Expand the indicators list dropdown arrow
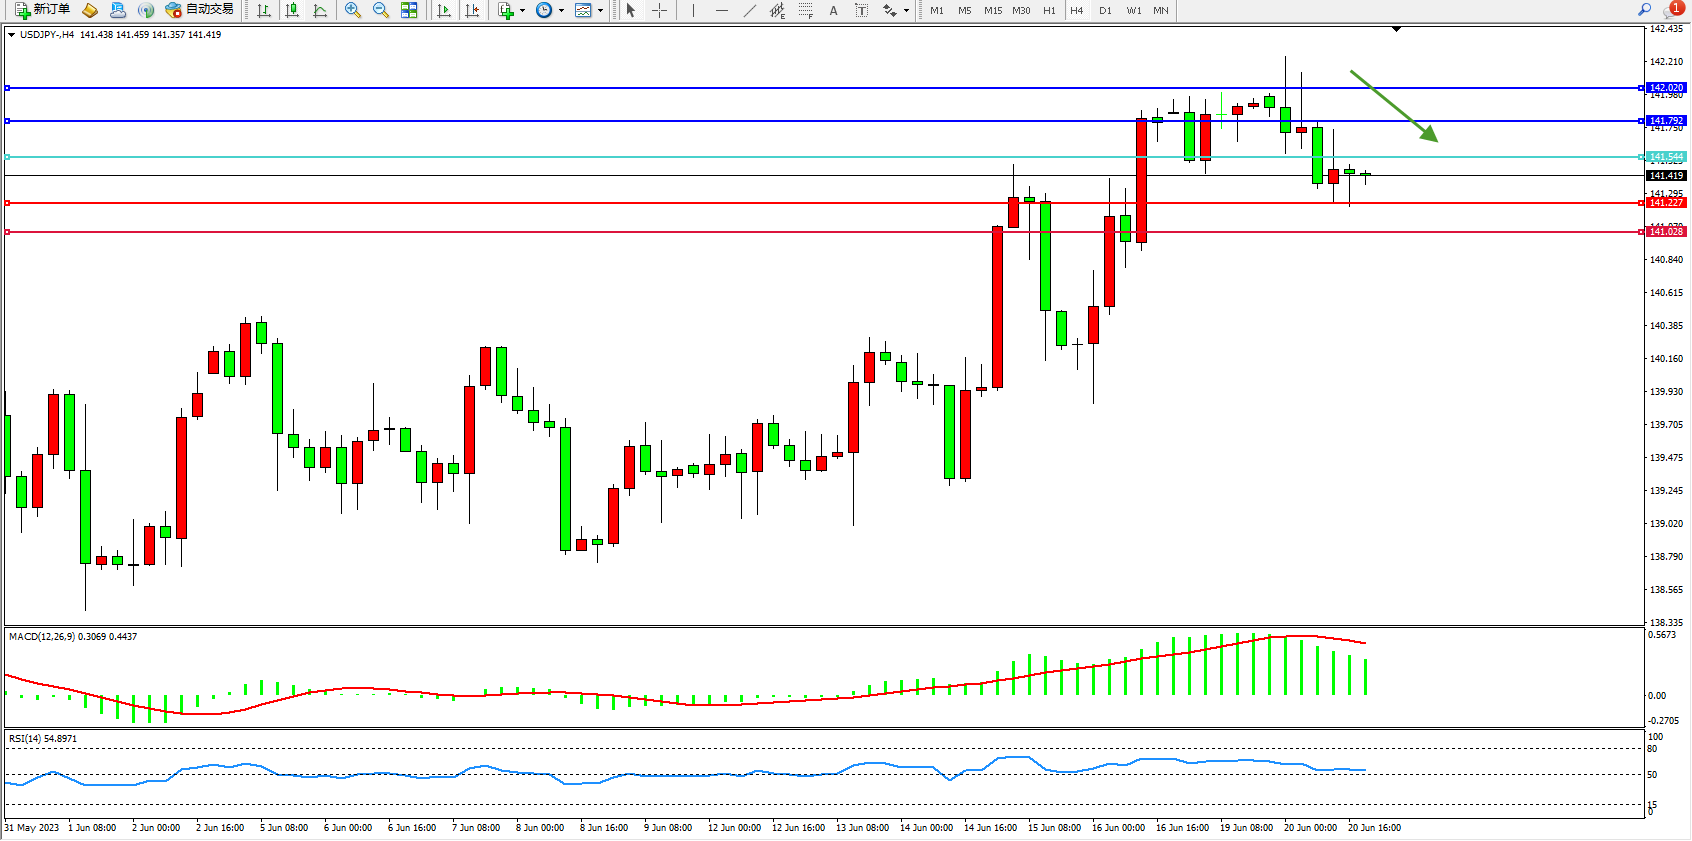This screenshot has height=841, width=1692. coord(522,10)
